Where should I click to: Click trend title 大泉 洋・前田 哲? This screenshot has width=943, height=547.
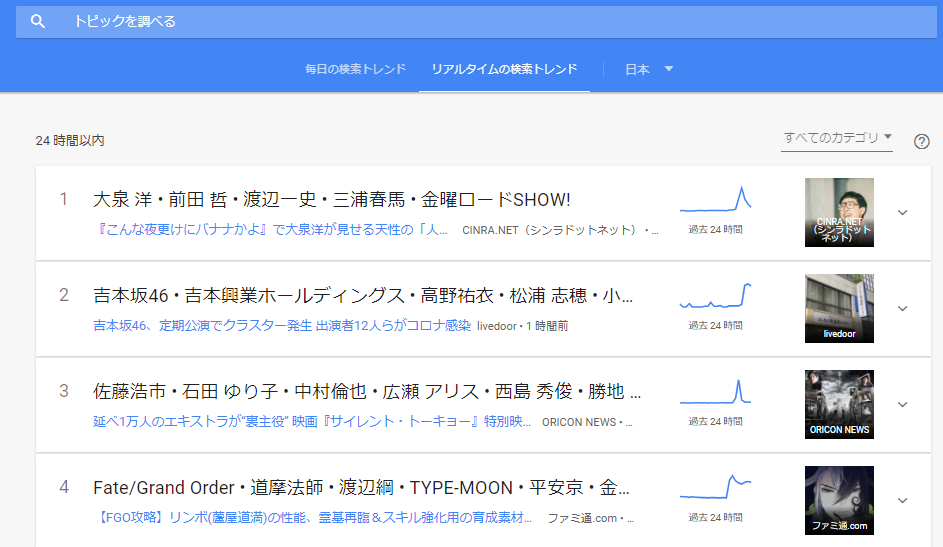(x=331, y=200)
